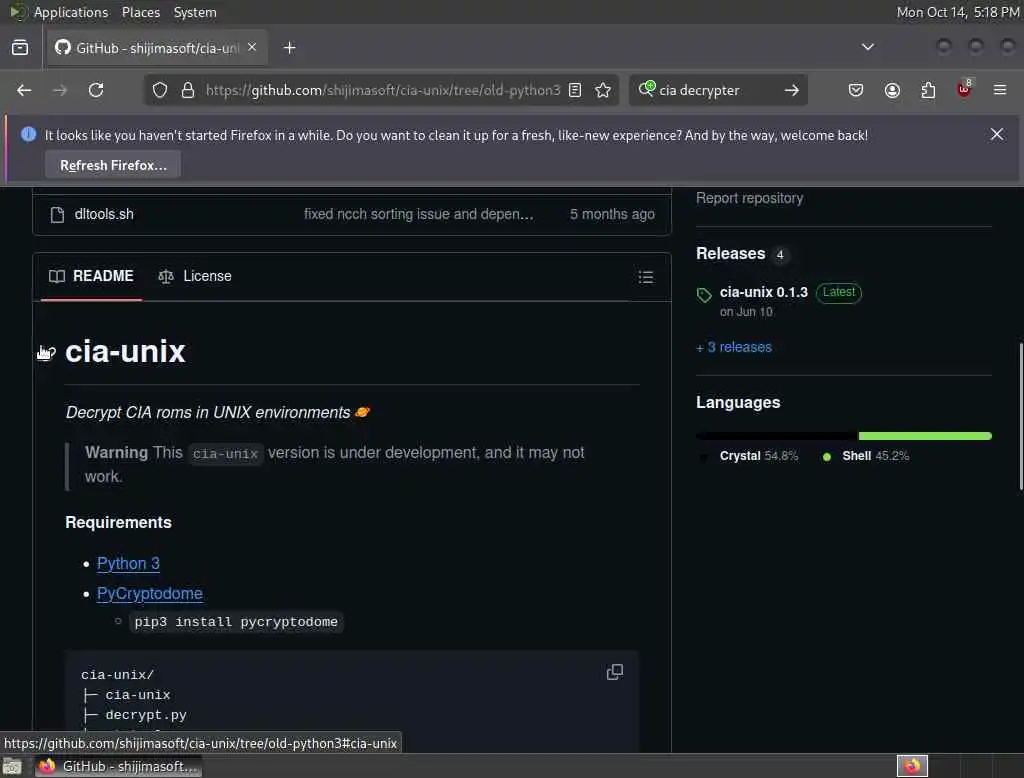This screenshot has width=1024, height=778.
Task: Click the cia-unix heading anchor link icon
Action: (x=46, y=353)
